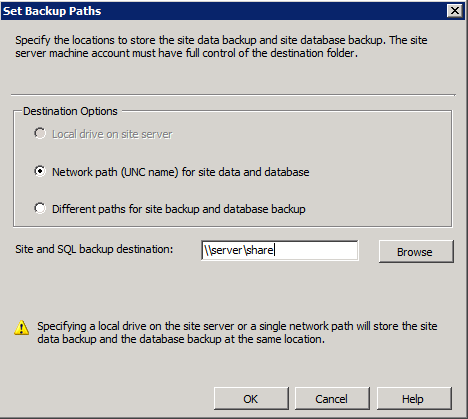Close the Set Backup Paths dialog
Viewport: 468px width, 419px height.
pos(455,11)
